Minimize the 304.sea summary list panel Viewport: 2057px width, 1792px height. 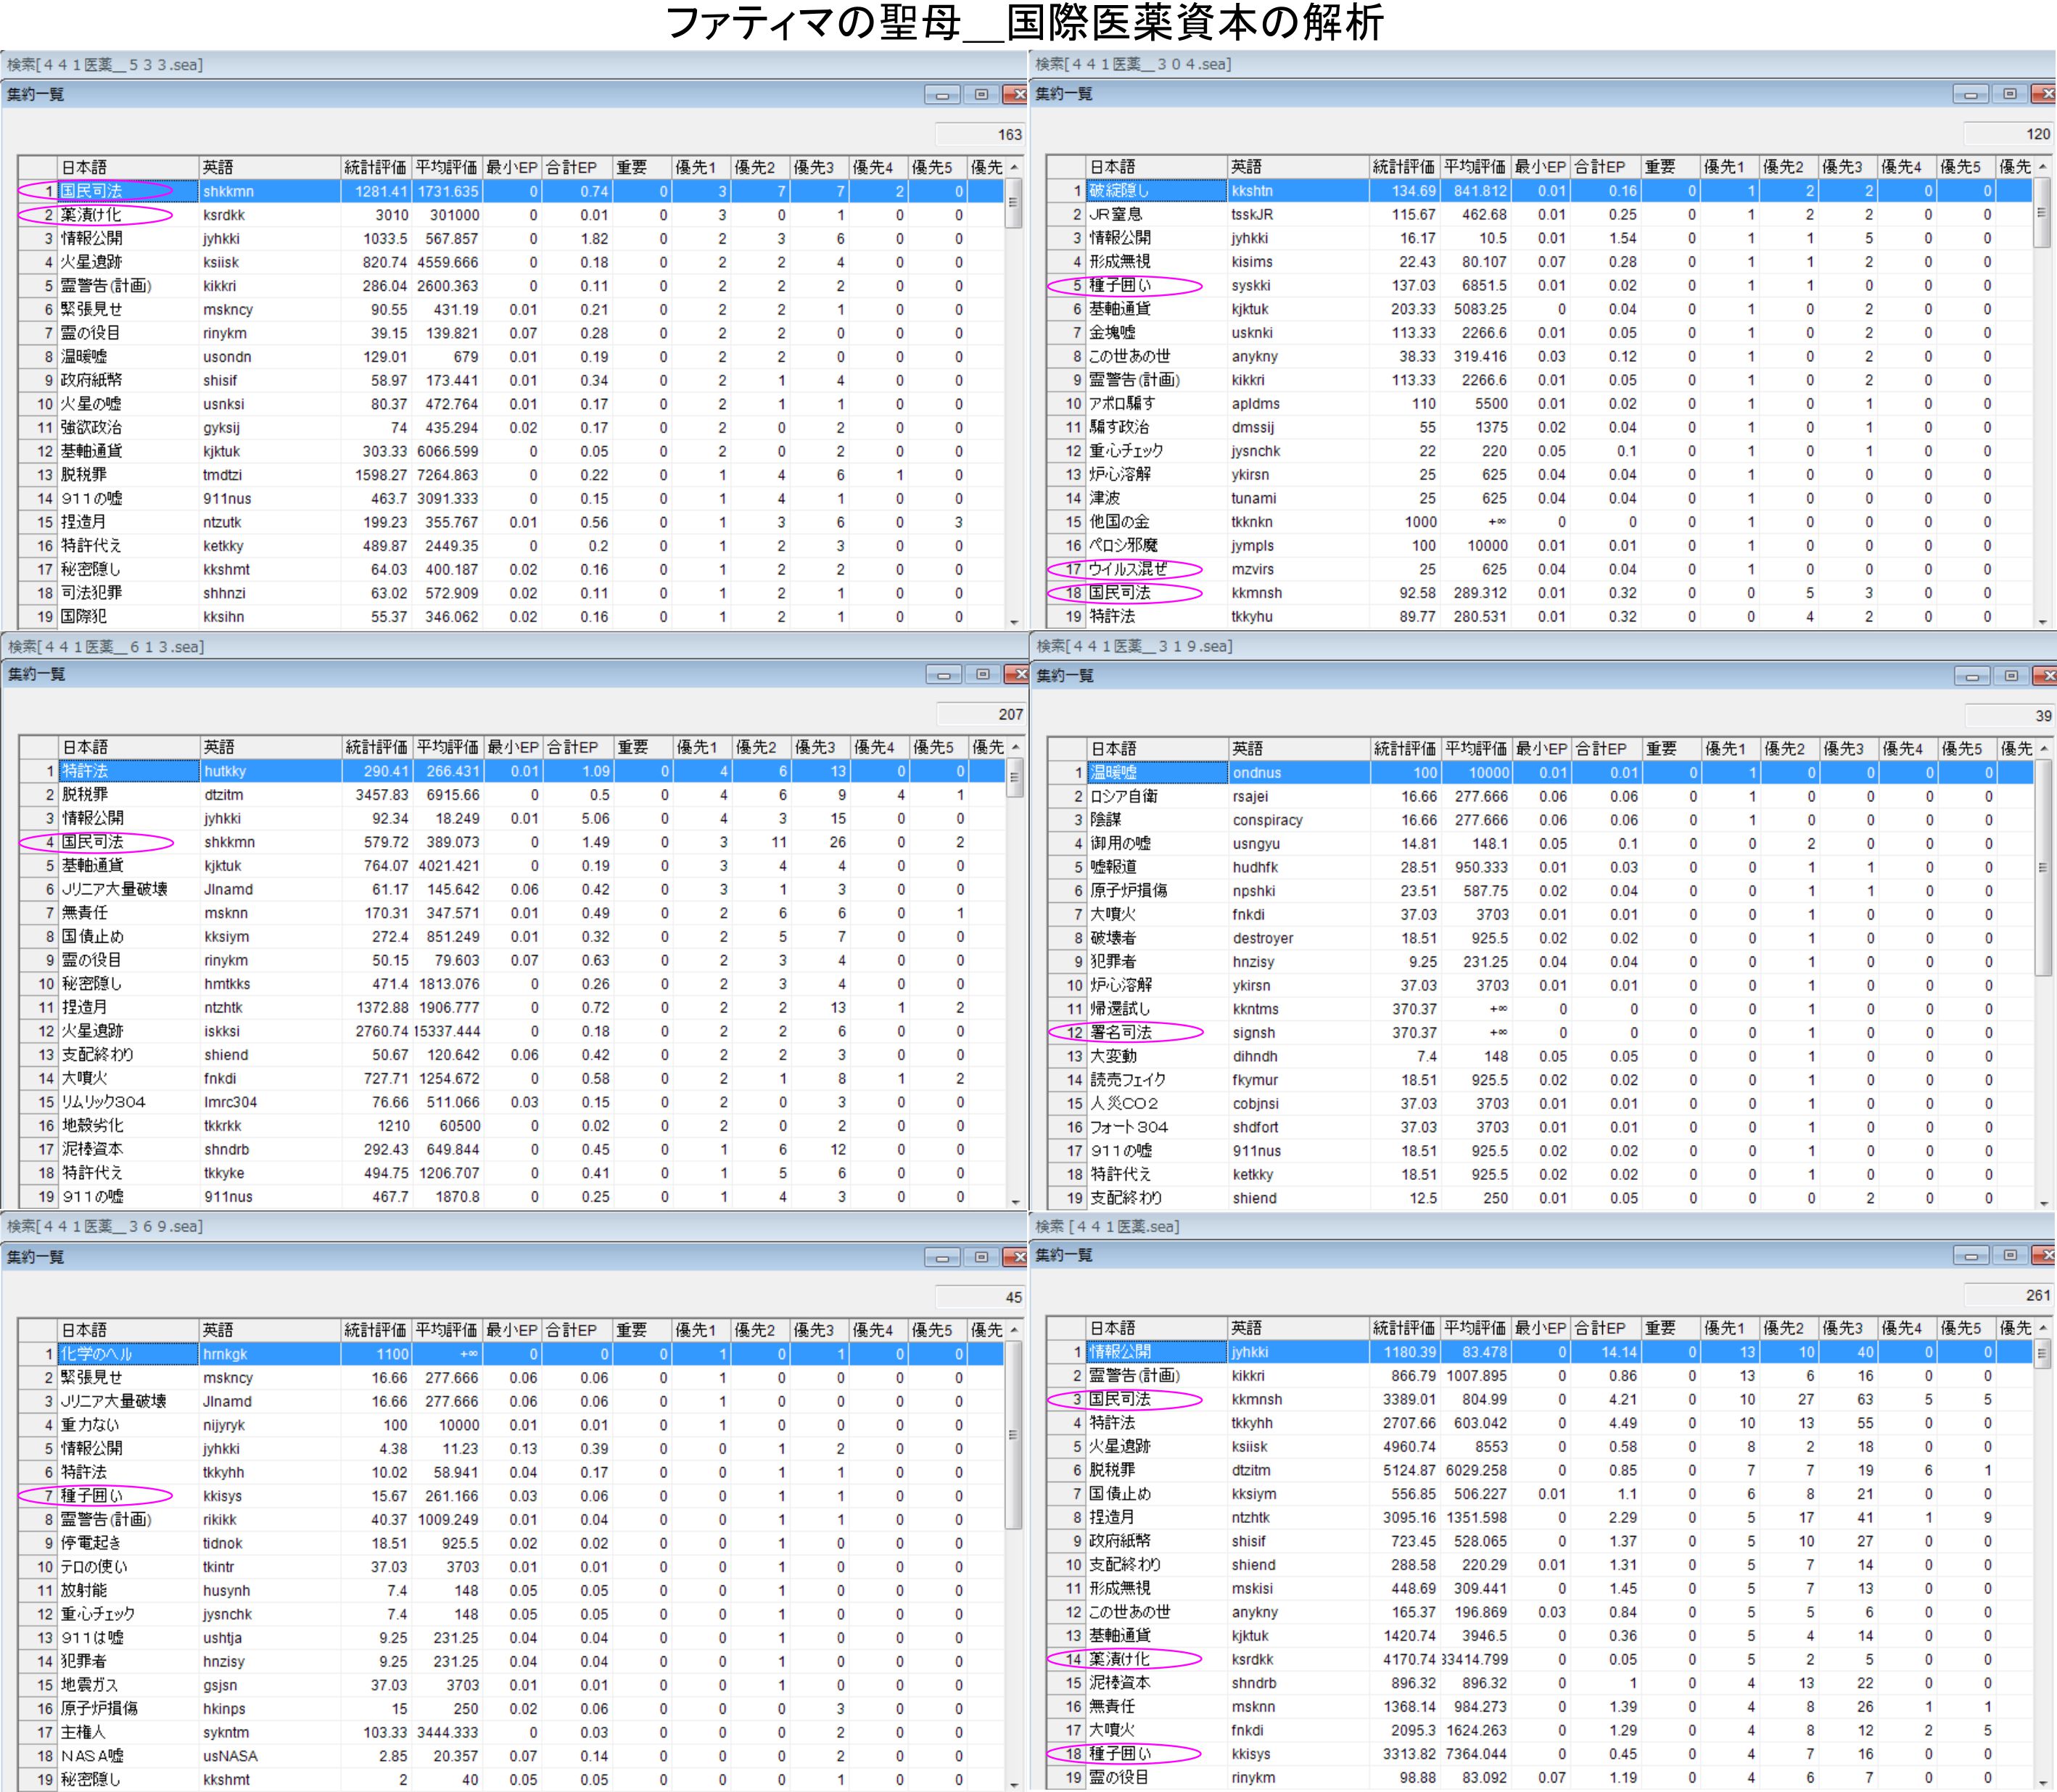(x=1970, y=94)
